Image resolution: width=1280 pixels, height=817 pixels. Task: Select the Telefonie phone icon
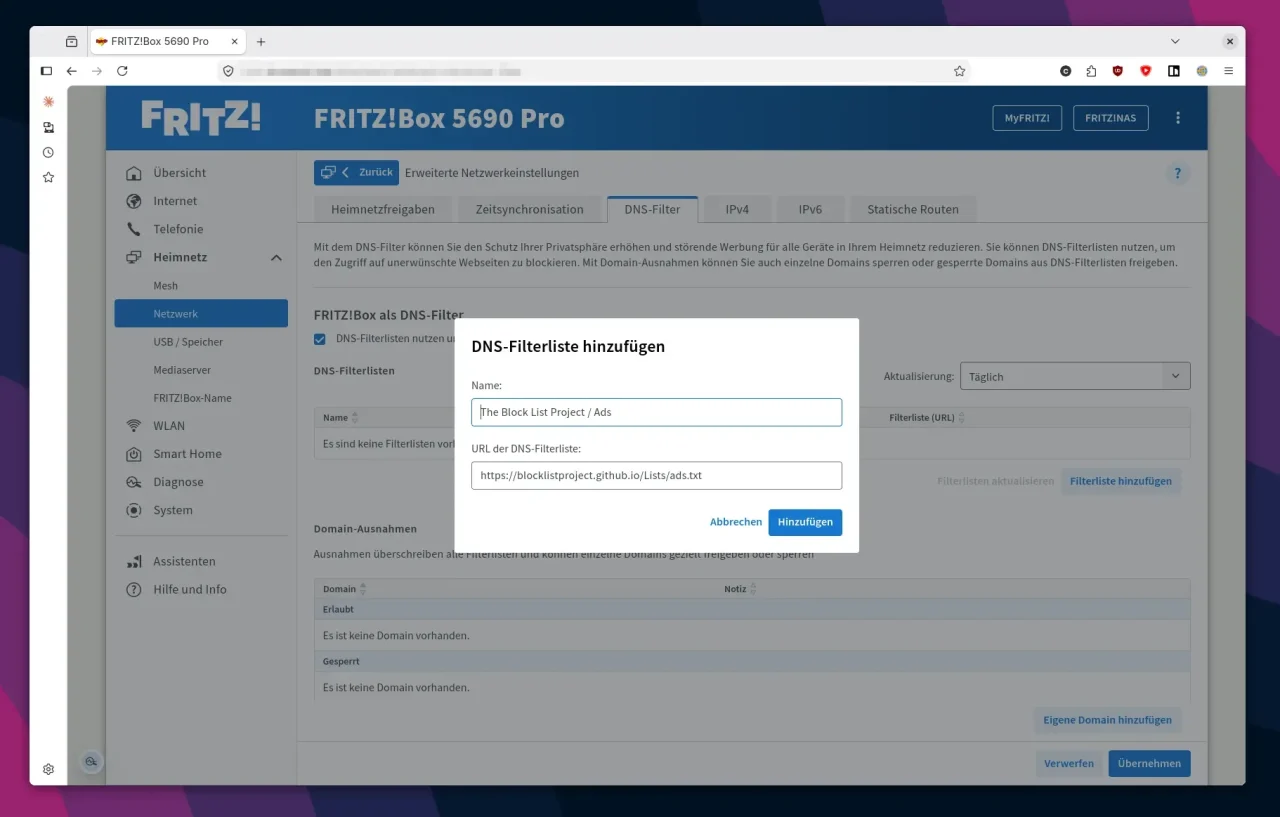coord(134,229)
